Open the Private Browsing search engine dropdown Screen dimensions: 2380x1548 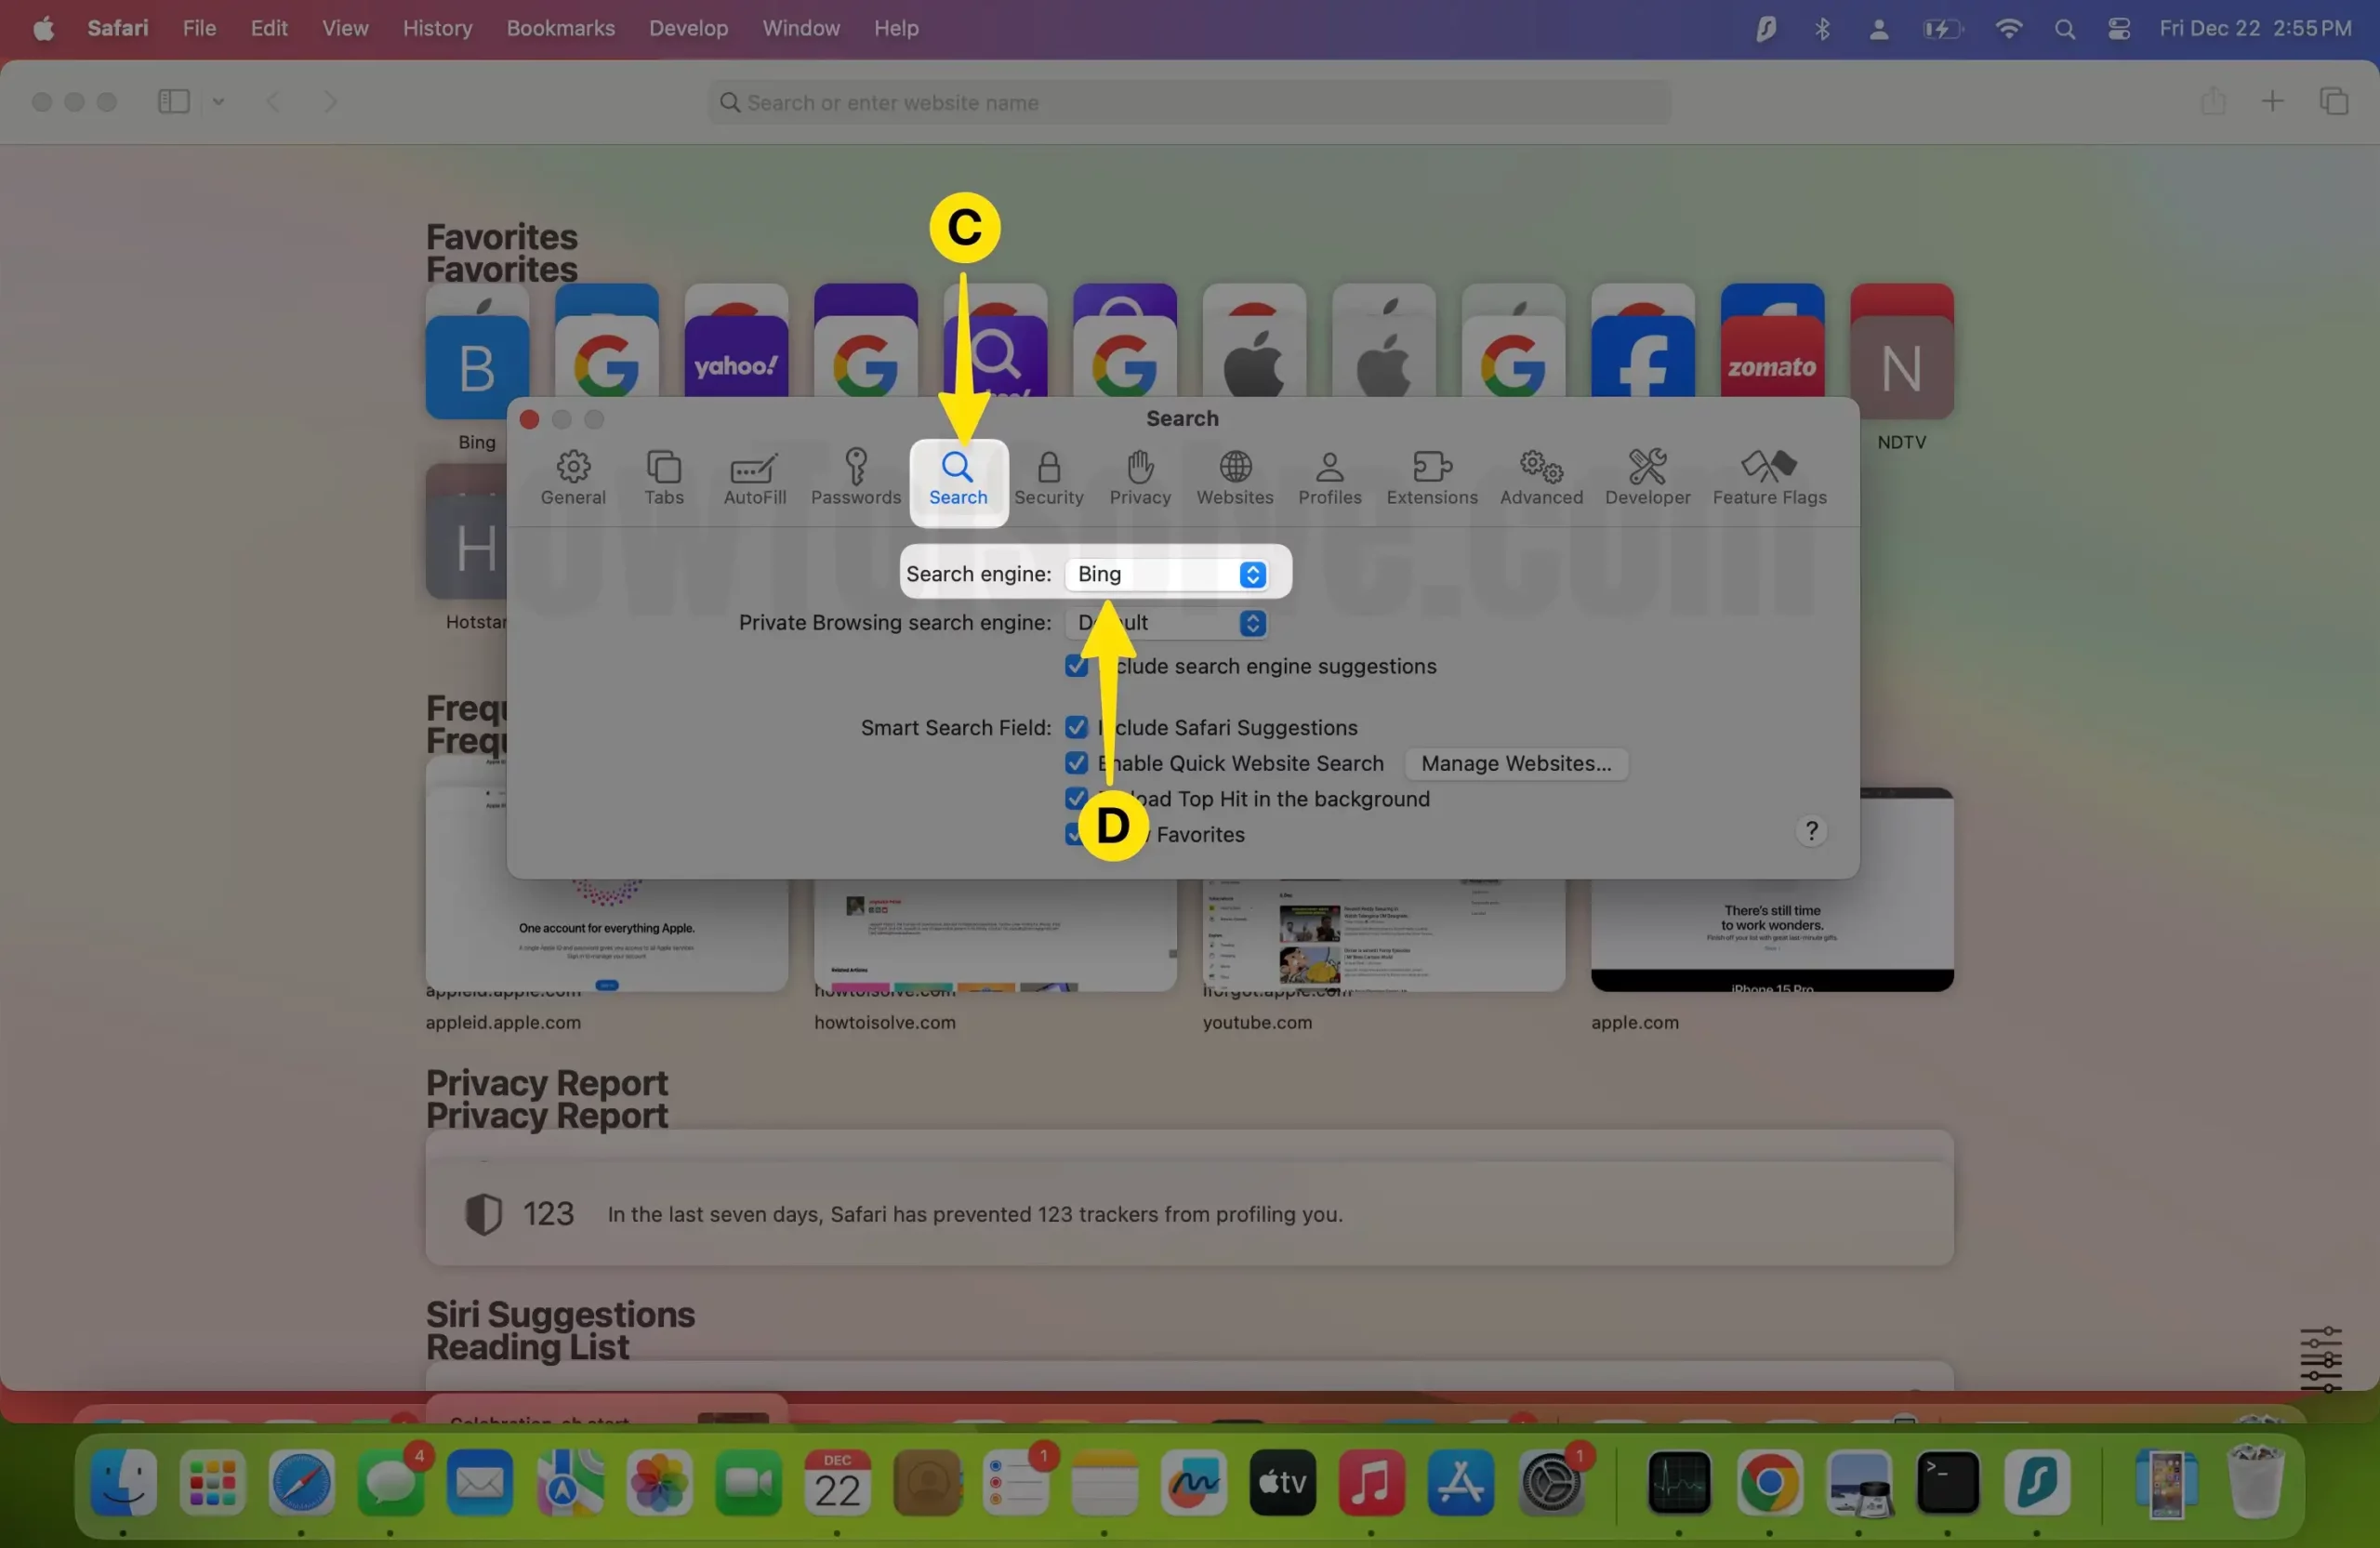1166,623
